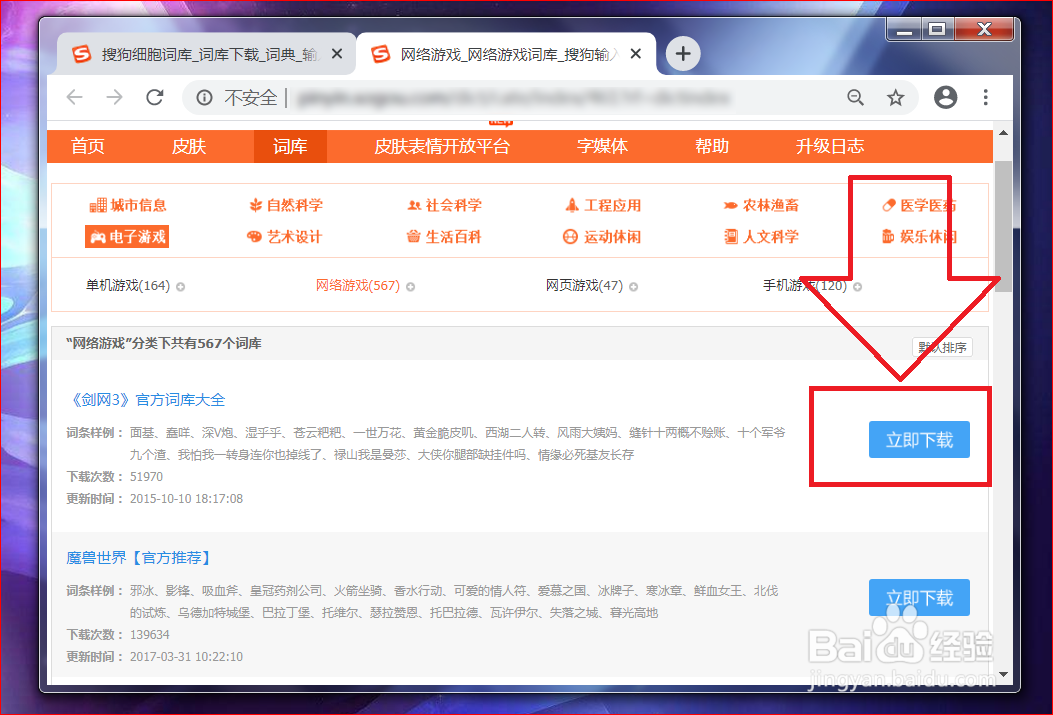Expand the arrow next to 网页游戏(47)
This screenshot has width=1053, height=715.
pyautogui.click(x=633, y=287)
